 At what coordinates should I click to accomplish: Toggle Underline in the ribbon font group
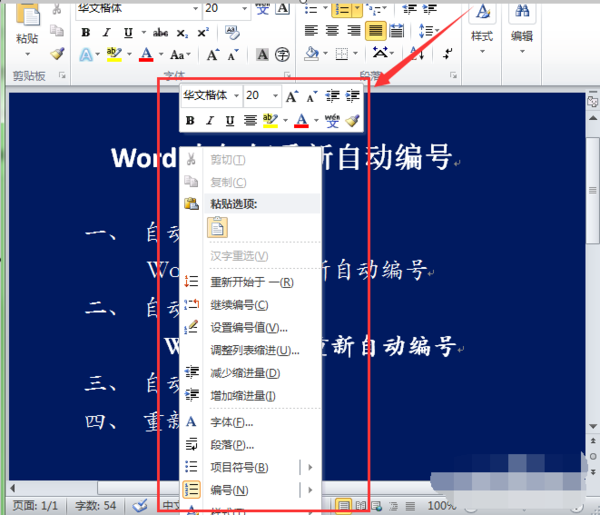(128, 33)
